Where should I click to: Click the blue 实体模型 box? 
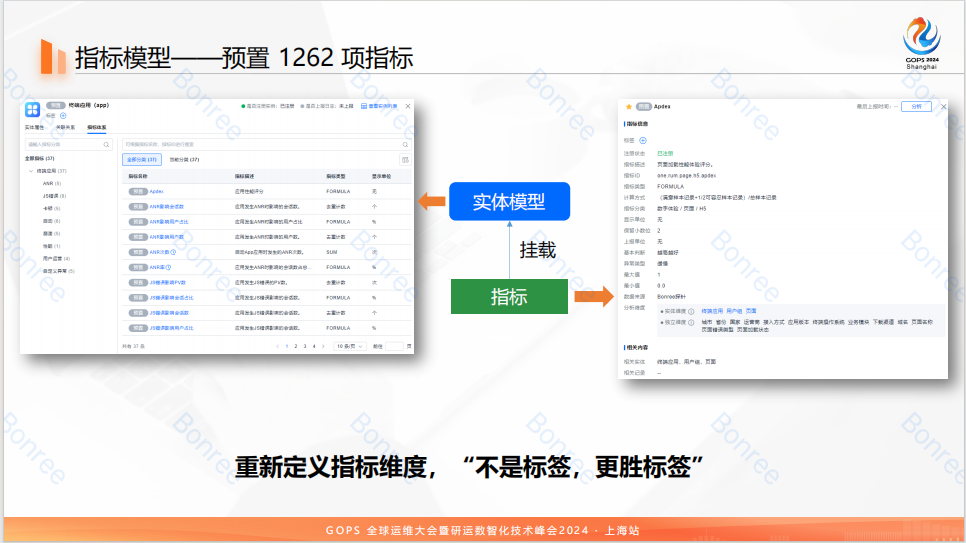point(509,202)
